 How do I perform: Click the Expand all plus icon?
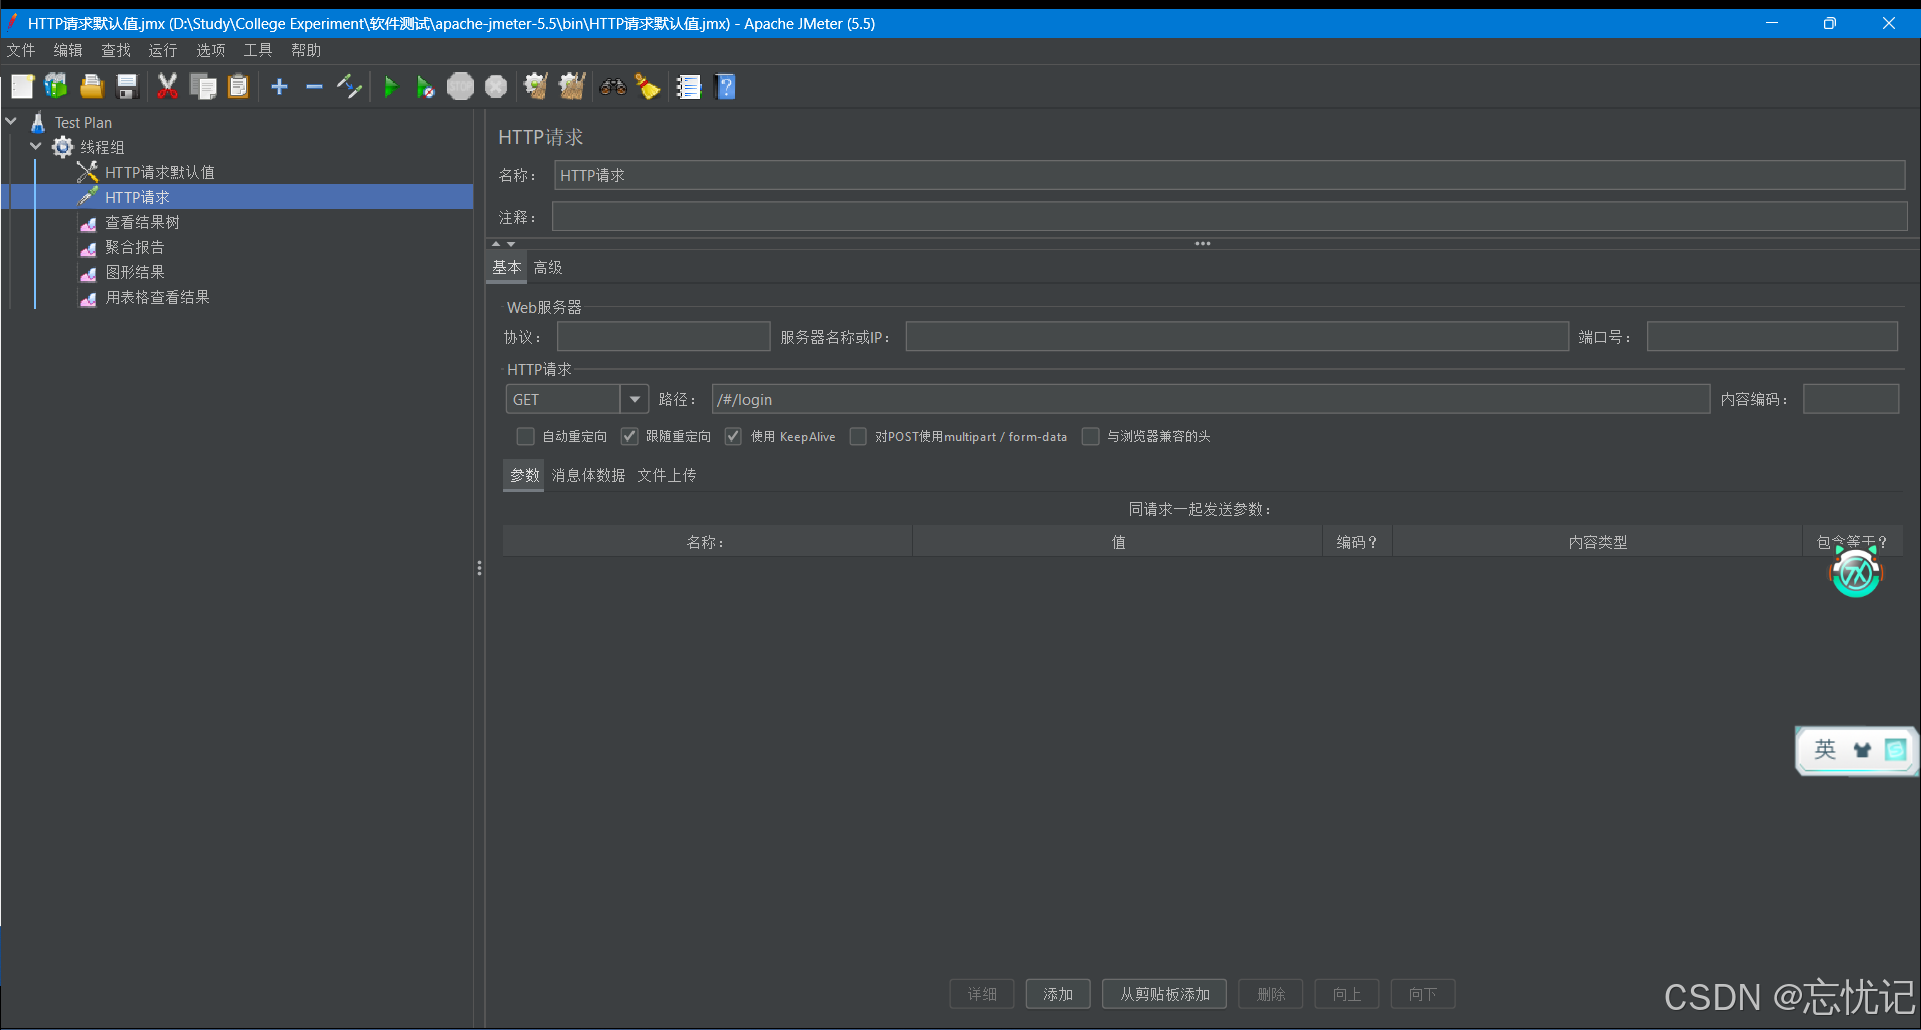click(x=280, y=87)
